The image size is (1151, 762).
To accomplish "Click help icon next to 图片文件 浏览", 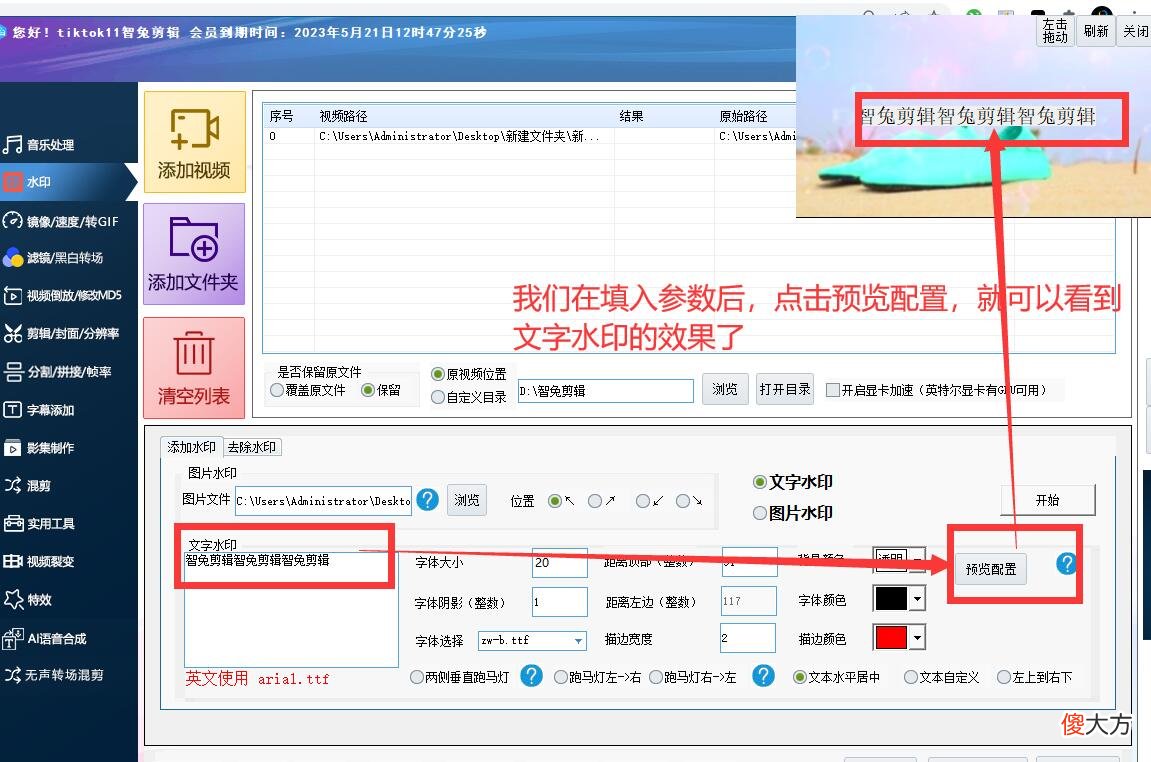I will (427, 500).
